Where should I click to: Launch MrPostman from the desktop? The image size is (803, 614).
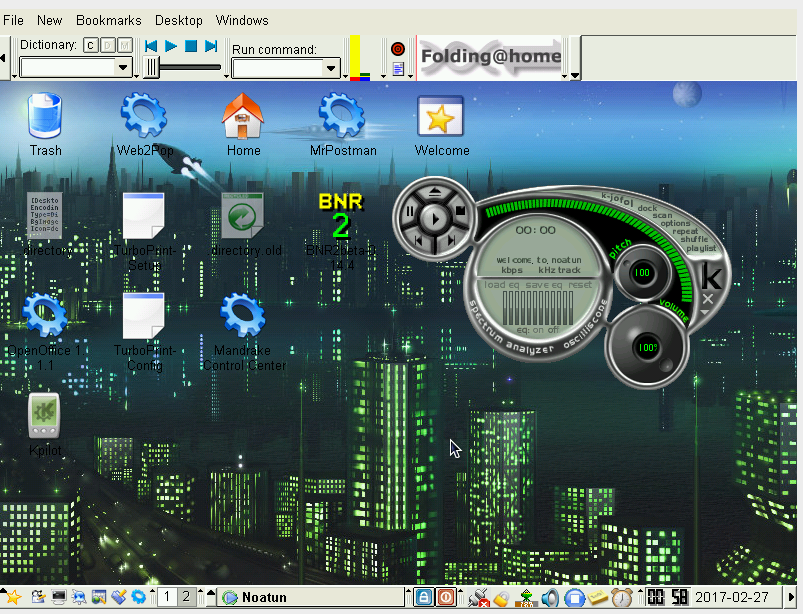[342, 116]
